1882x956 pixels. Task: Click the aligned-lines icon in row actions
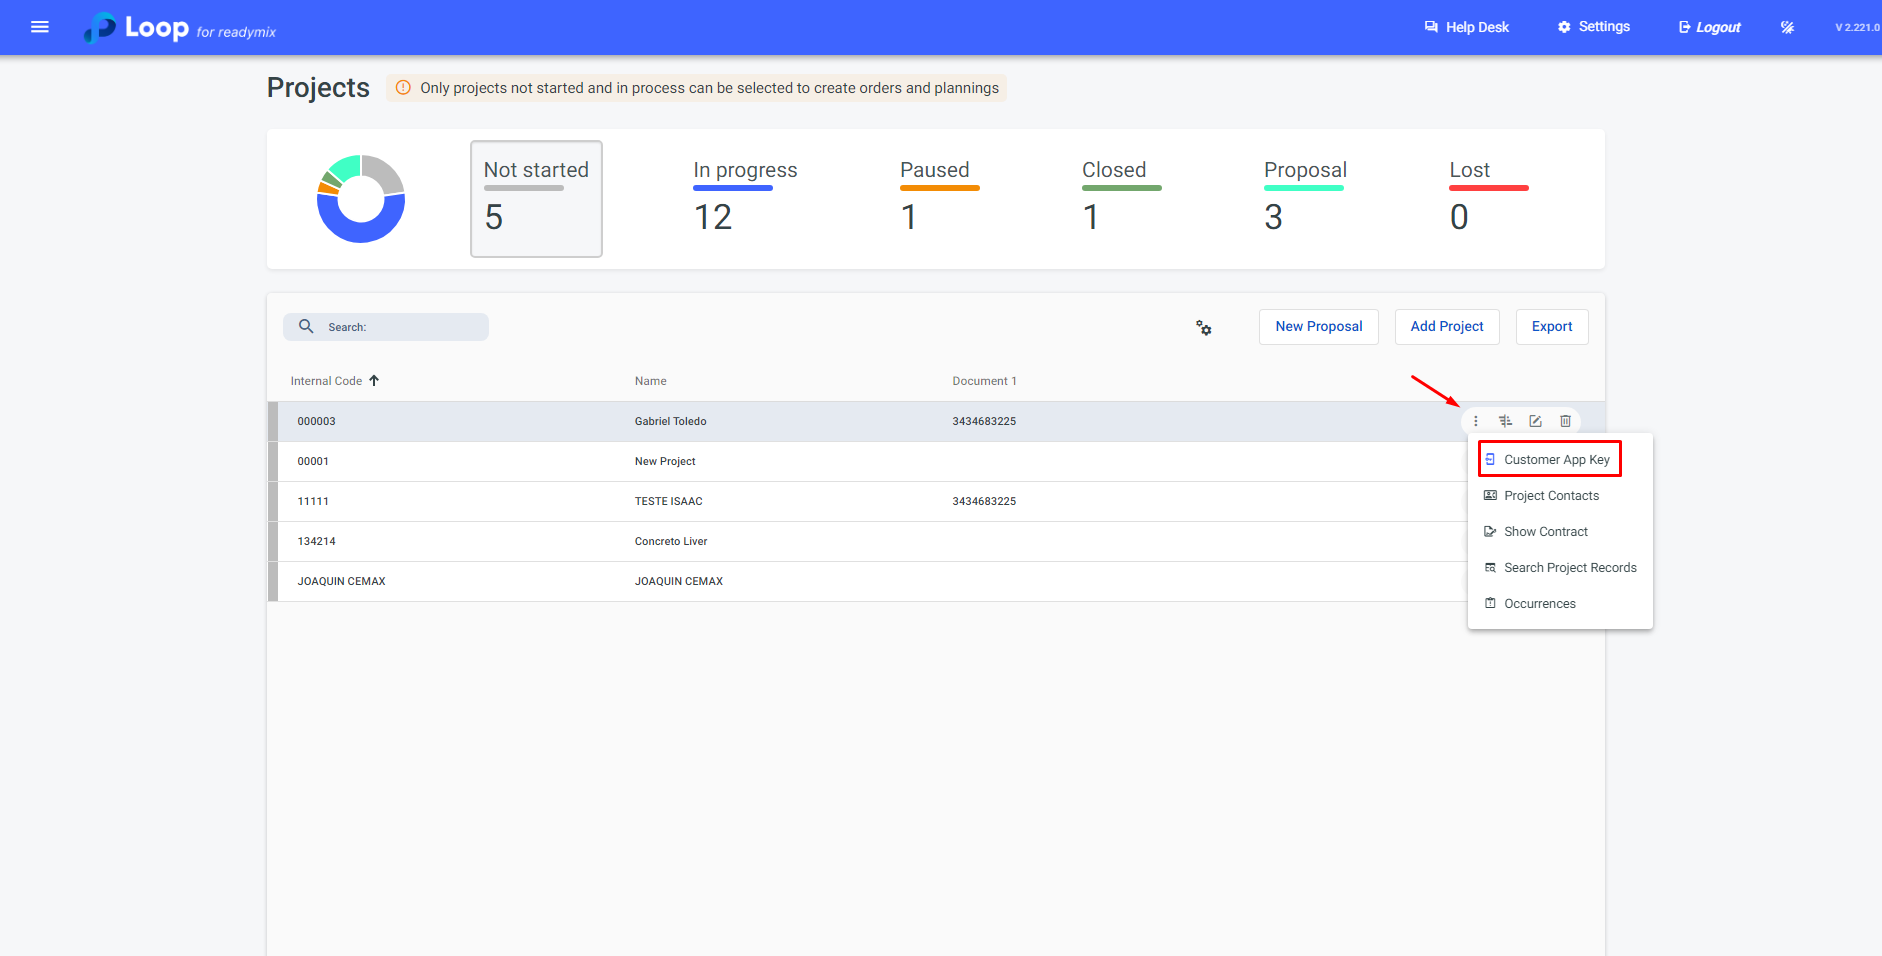point(1505,421)
